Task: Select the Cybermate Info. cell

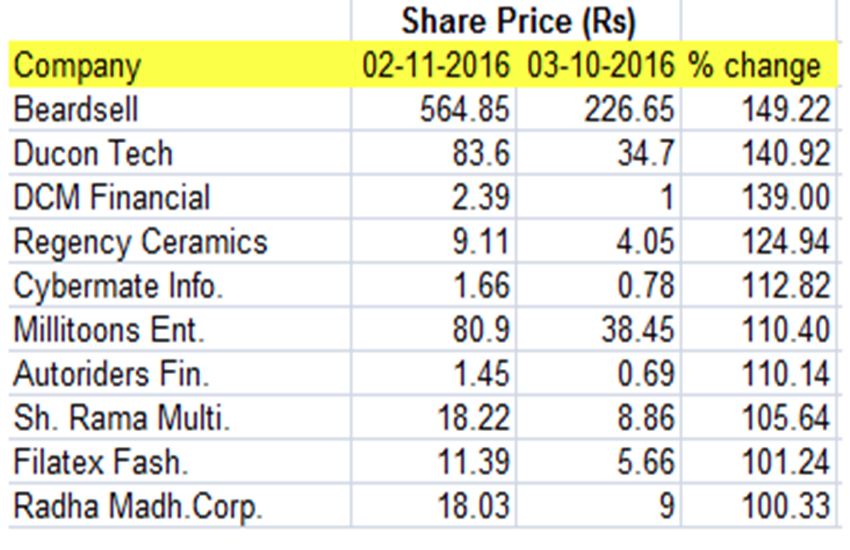Action: coord(118,287)
